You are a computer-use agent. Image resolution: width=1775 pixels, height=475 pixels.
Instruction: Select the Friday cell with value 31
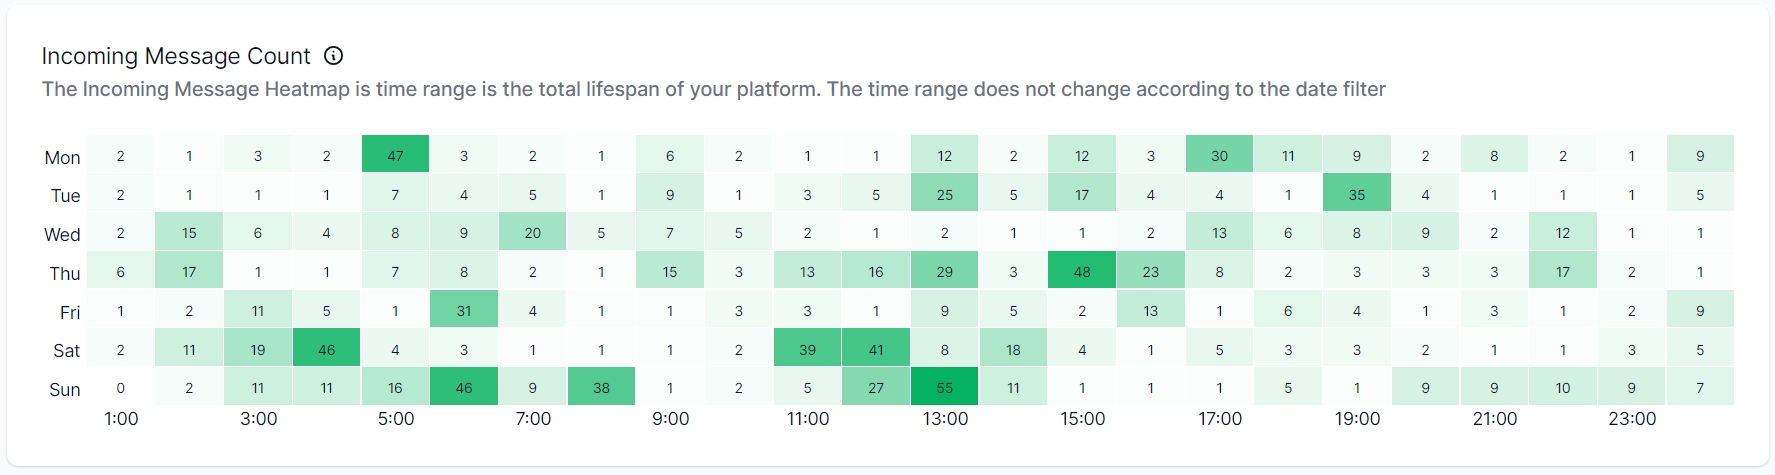point(464,310)
